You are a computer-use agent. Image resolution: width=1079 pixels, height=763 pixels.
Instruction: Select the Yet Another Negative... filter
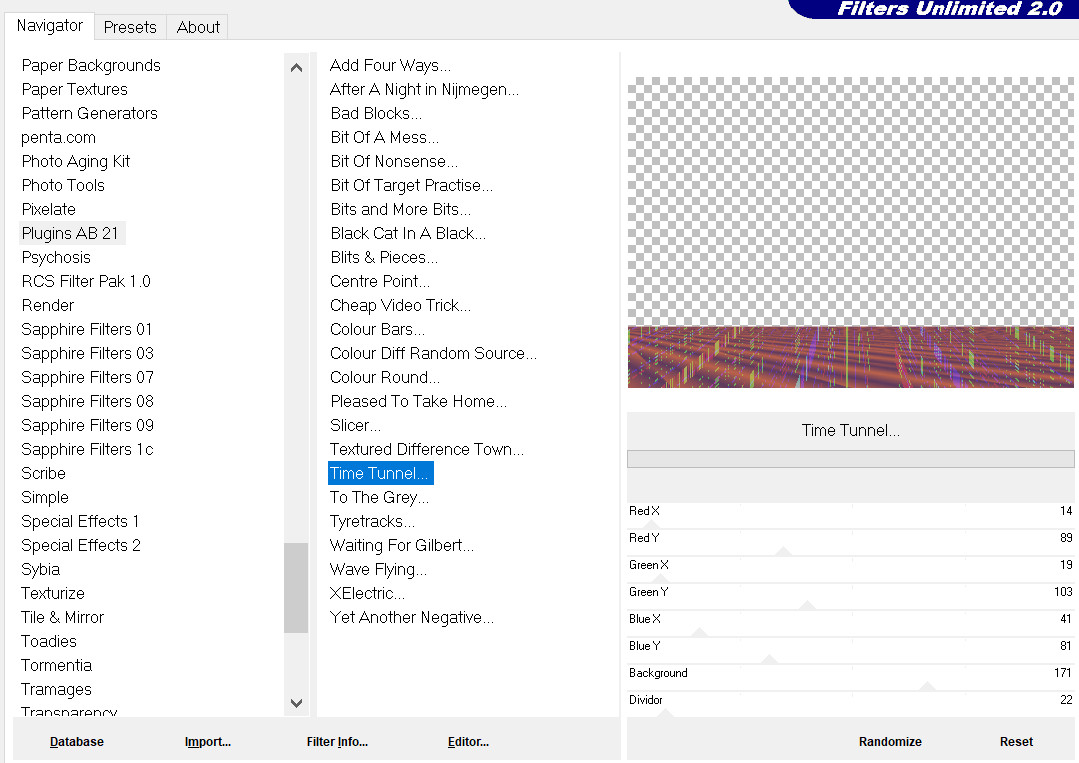[x=411, y=617]
